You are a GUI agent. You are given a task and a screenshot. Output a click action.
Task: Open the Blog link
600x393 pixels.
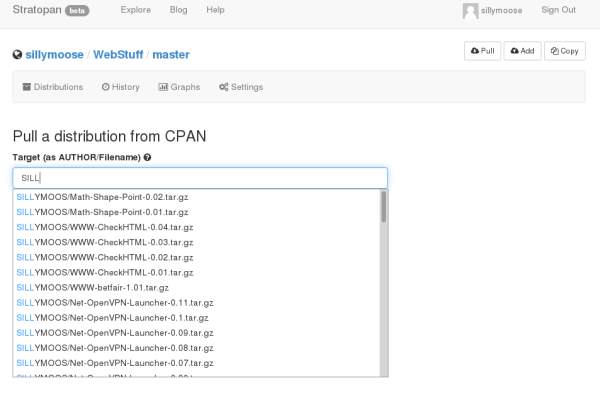click(178, 10)
